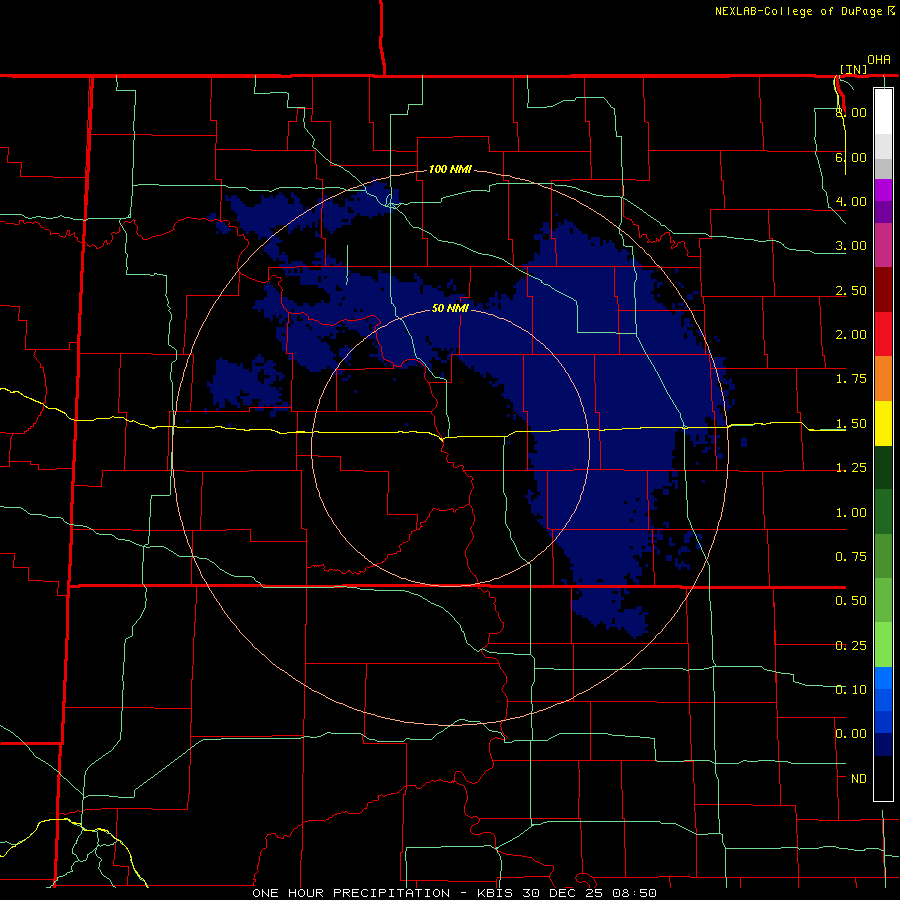Click the 0.00 legend value
Screen dimensions: 900x900
851,734
